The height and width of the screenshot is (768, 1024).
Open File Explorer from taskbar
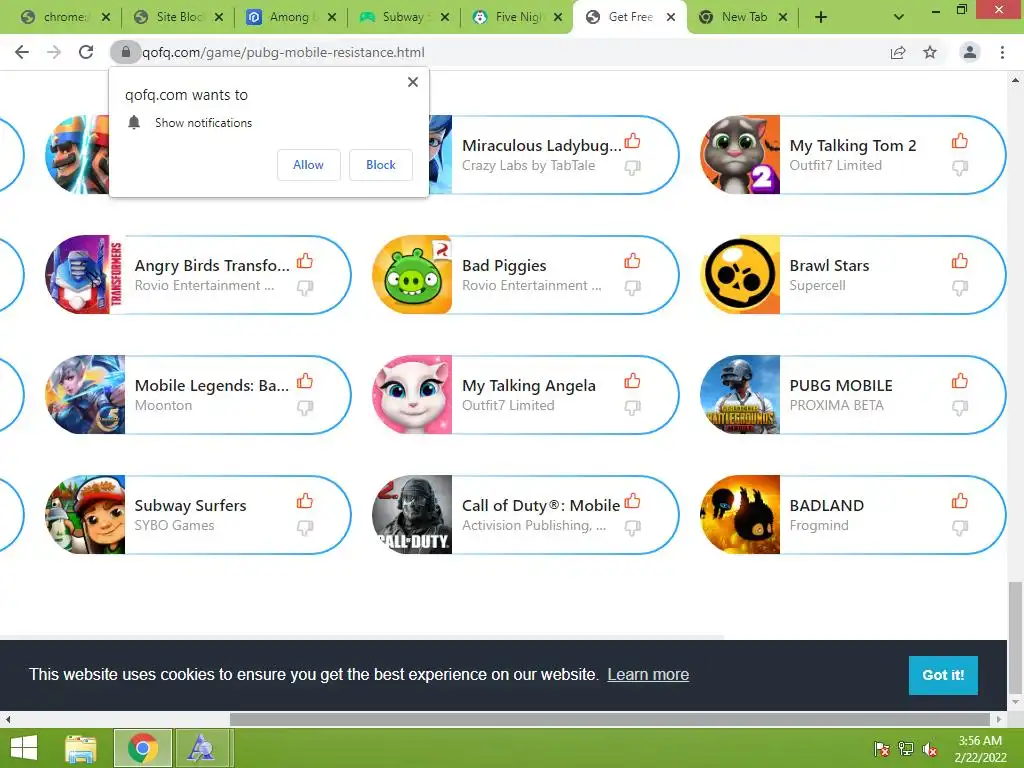81,748
